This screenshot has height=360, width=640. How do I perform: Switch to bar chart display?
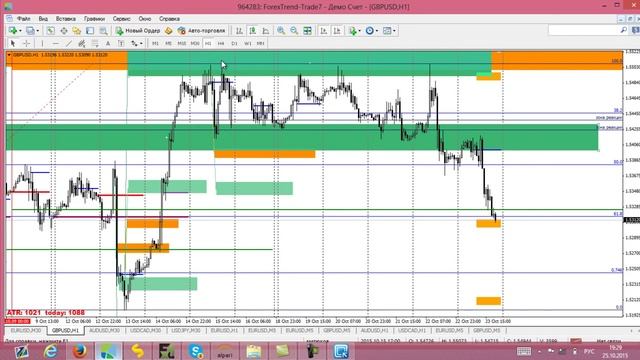240,31
